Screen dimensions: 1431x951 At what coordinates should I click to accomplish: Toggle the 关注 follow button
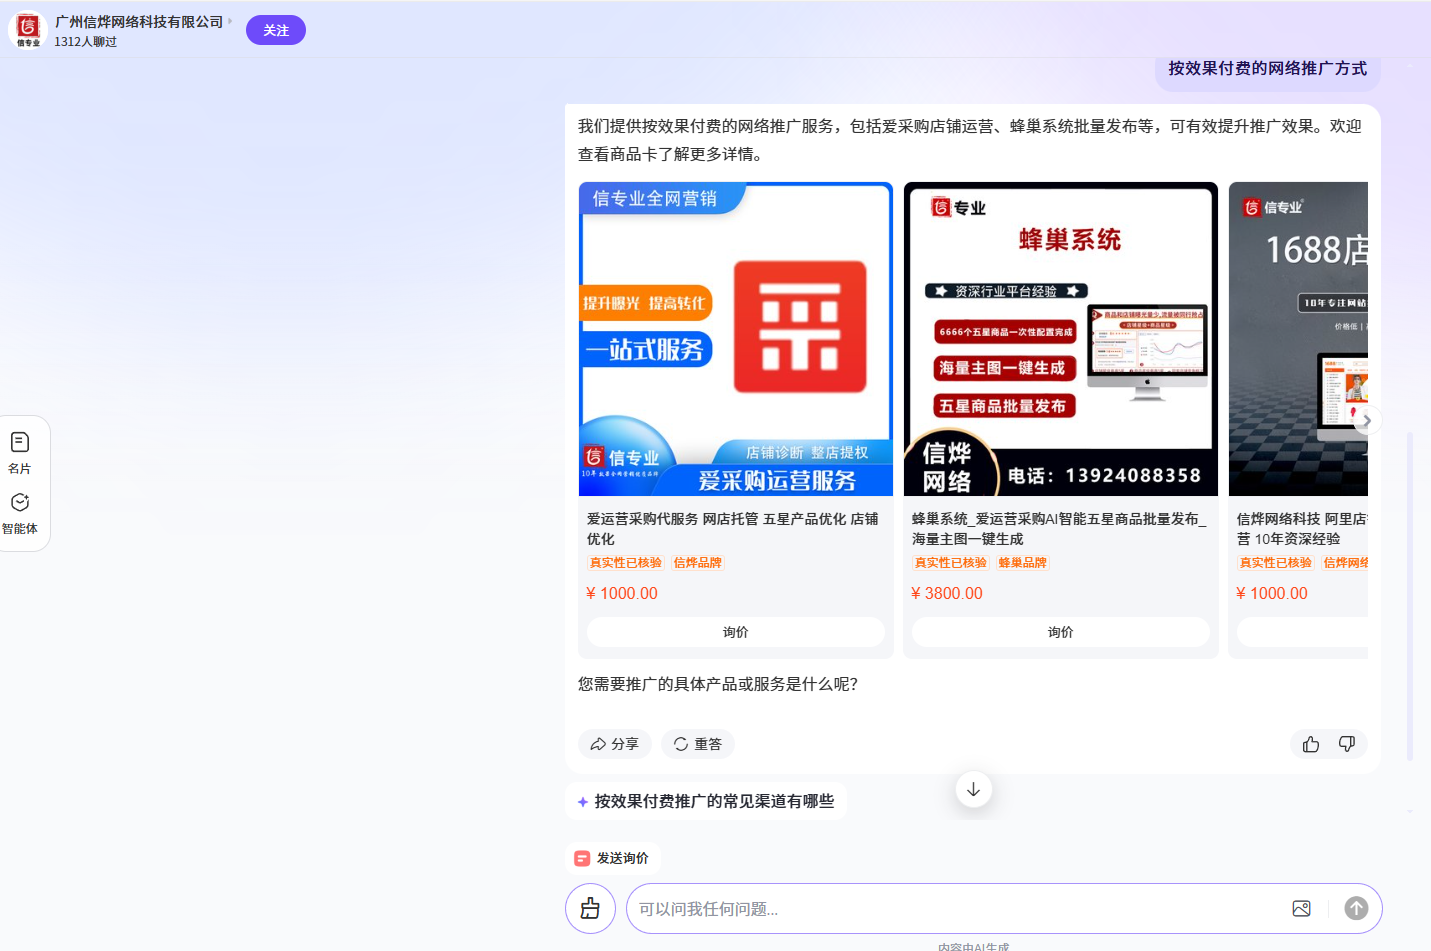point(275,29)
